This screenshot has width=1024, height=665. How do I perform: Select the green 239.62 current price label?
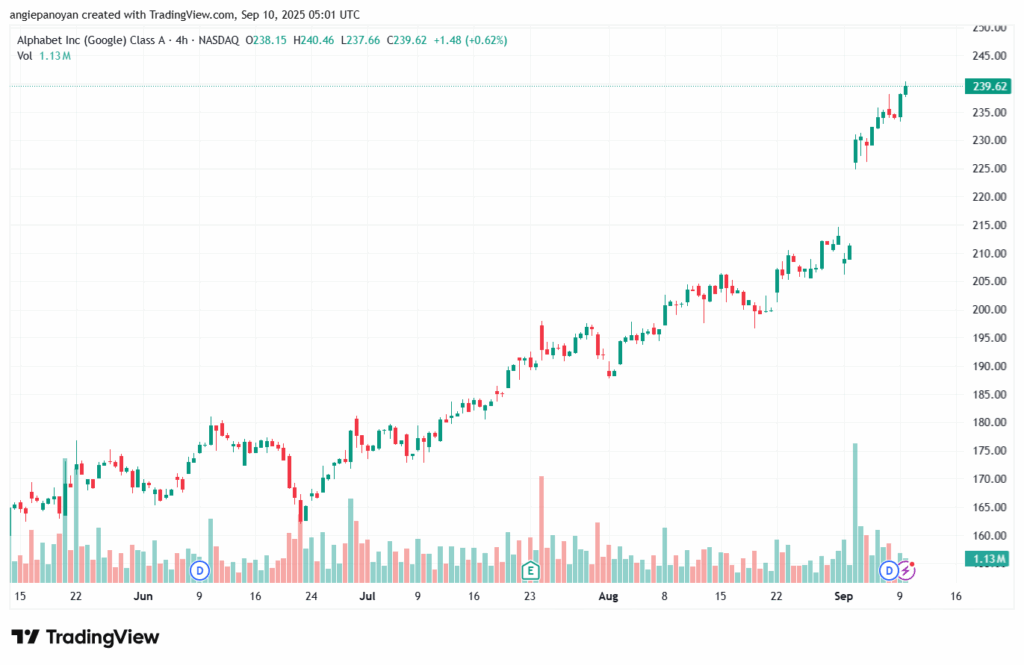tap(987, 87)
